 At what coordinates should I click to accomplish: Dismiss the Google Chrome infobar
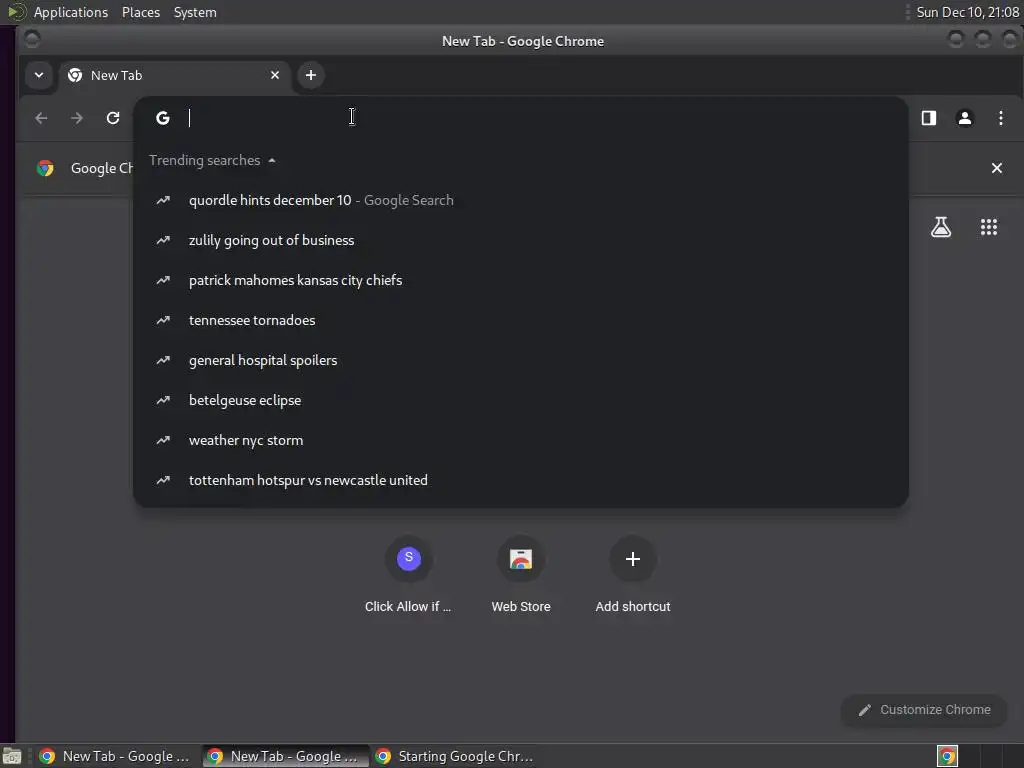pos(997,168)
